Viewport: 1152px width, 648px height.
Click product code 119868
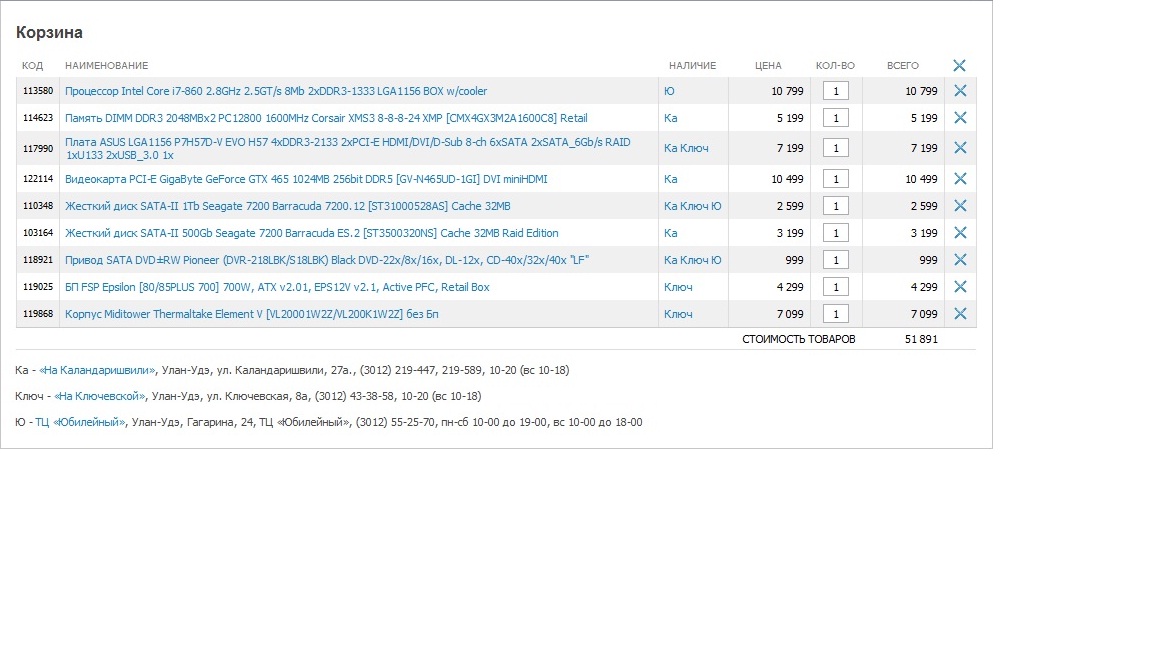click(38, 314)
